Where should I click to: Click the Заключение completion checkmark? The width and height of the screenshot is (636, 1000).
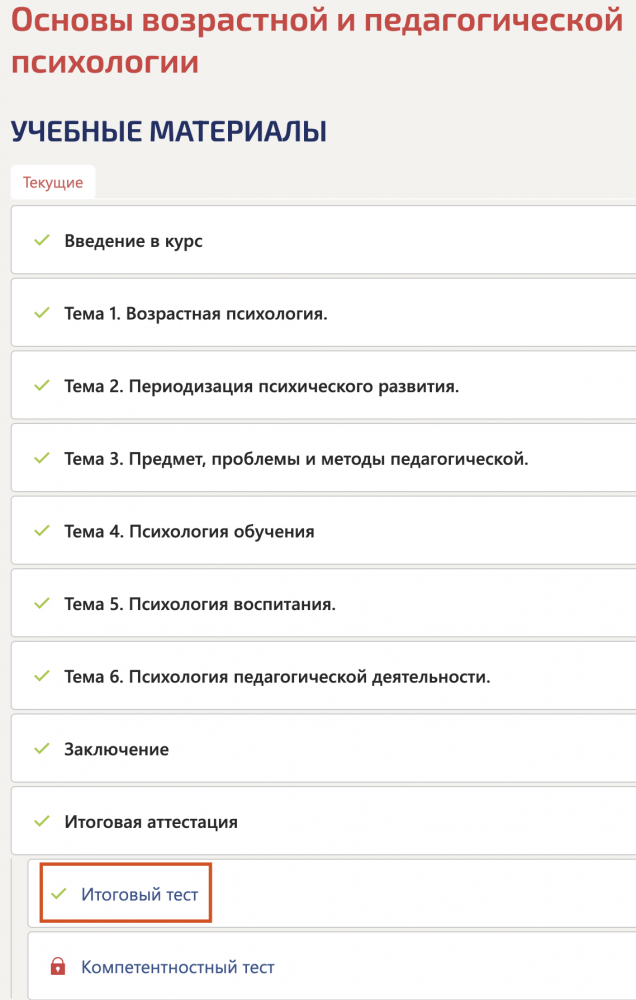click(41, 749)
